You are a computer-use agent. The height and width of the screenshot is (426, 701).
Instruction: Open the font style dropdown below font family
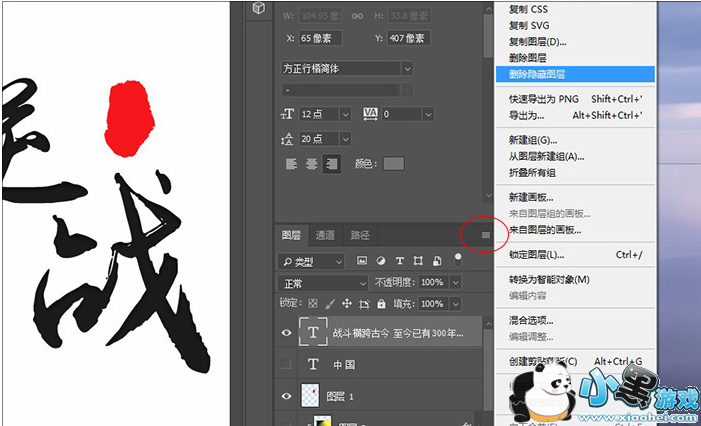(407, 90)
